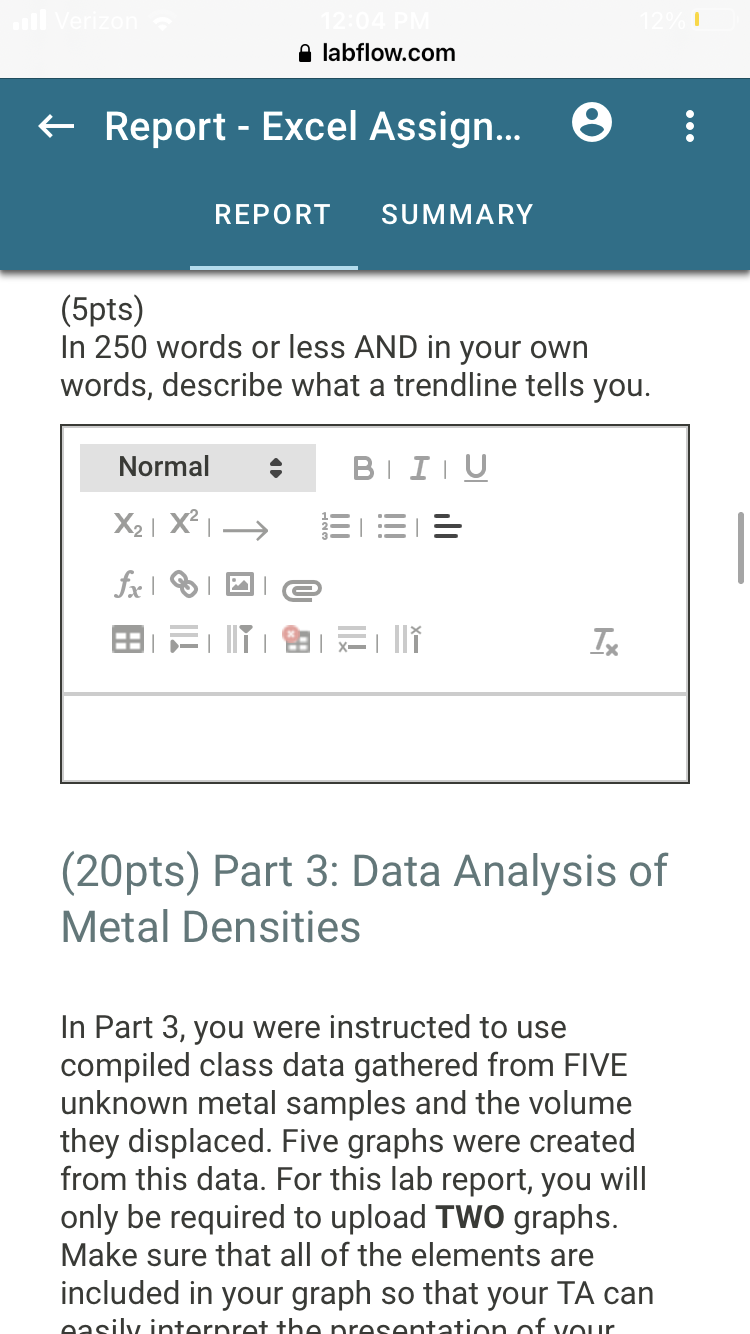The height and width of the screenshot is (1334, 750).
Task: Insert an image into the answer
Action: pos(239,585)
